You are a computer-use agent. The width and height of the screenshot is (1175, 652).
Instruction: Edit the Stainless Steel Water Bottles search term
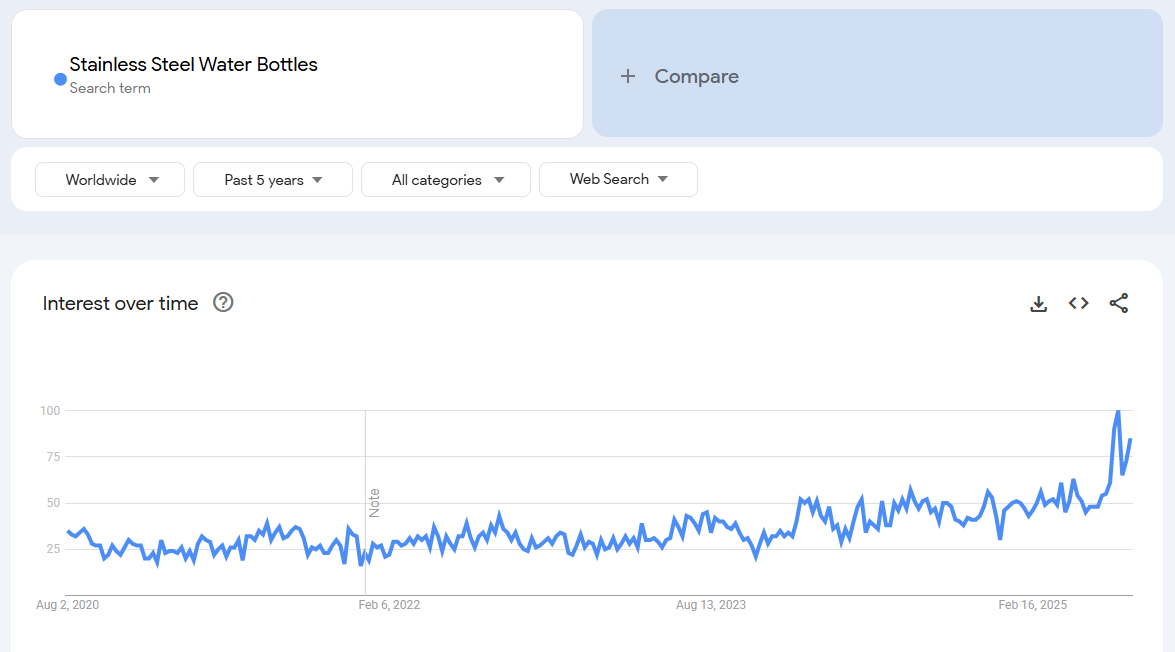coord(193,65)
